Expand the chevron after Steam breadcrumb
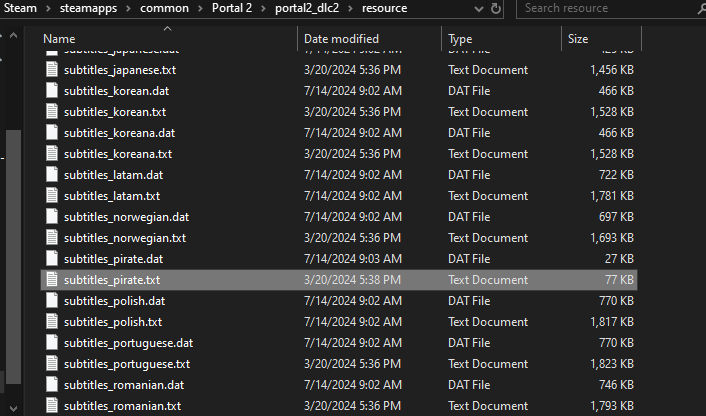This screenshot has width=706, height=416. click(x=48, y=9)
